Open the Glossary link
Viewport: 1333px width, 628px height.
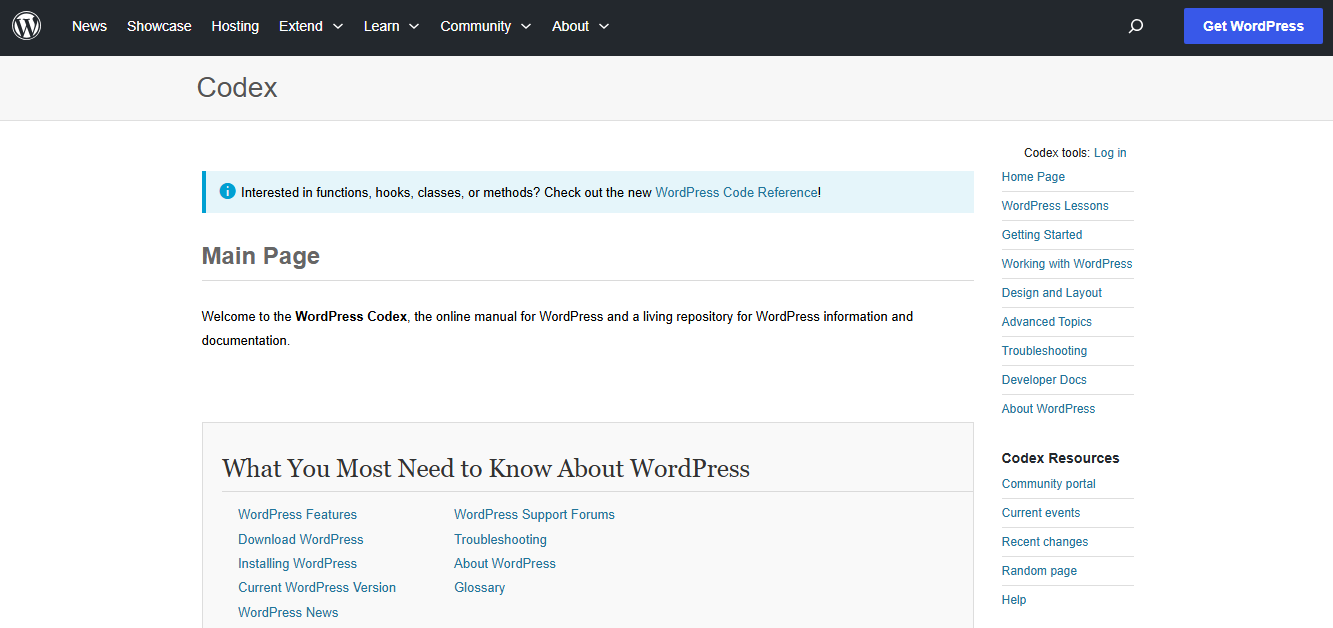[479, 587]
